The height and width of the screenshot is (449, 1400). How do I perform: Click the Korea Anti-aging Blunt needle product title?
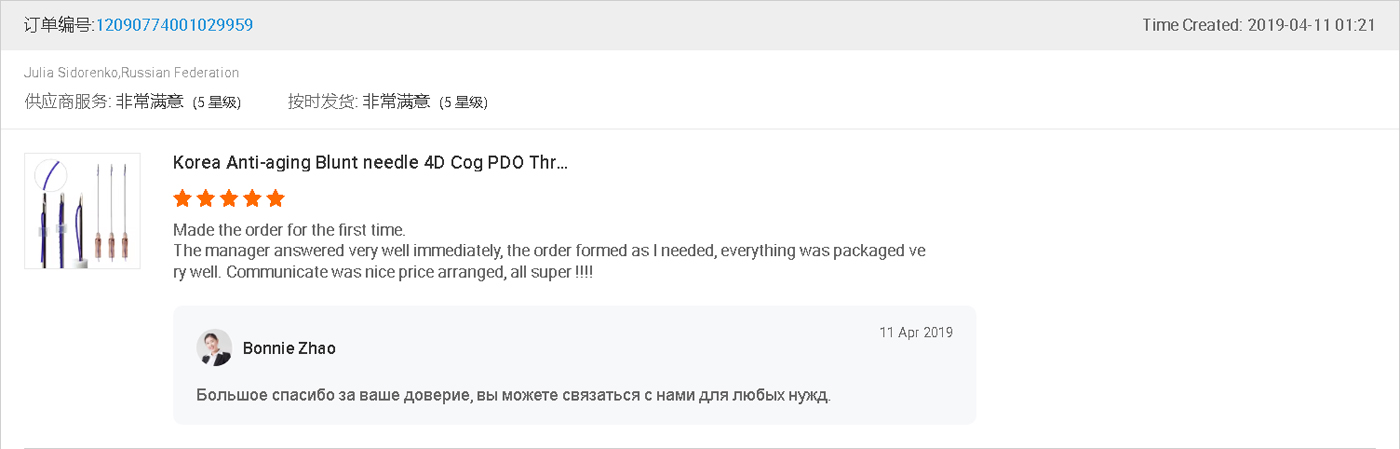tap(370, 163)
